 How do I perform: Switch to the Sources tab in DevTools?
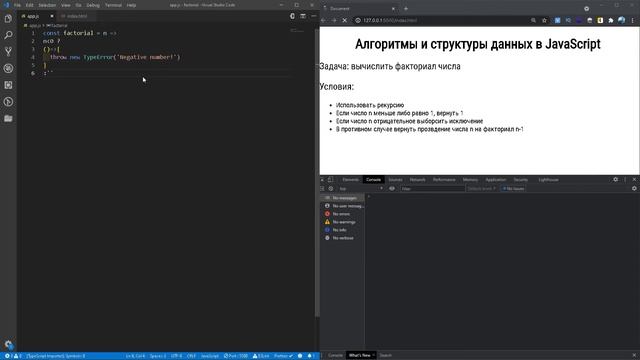click(395, 180)
